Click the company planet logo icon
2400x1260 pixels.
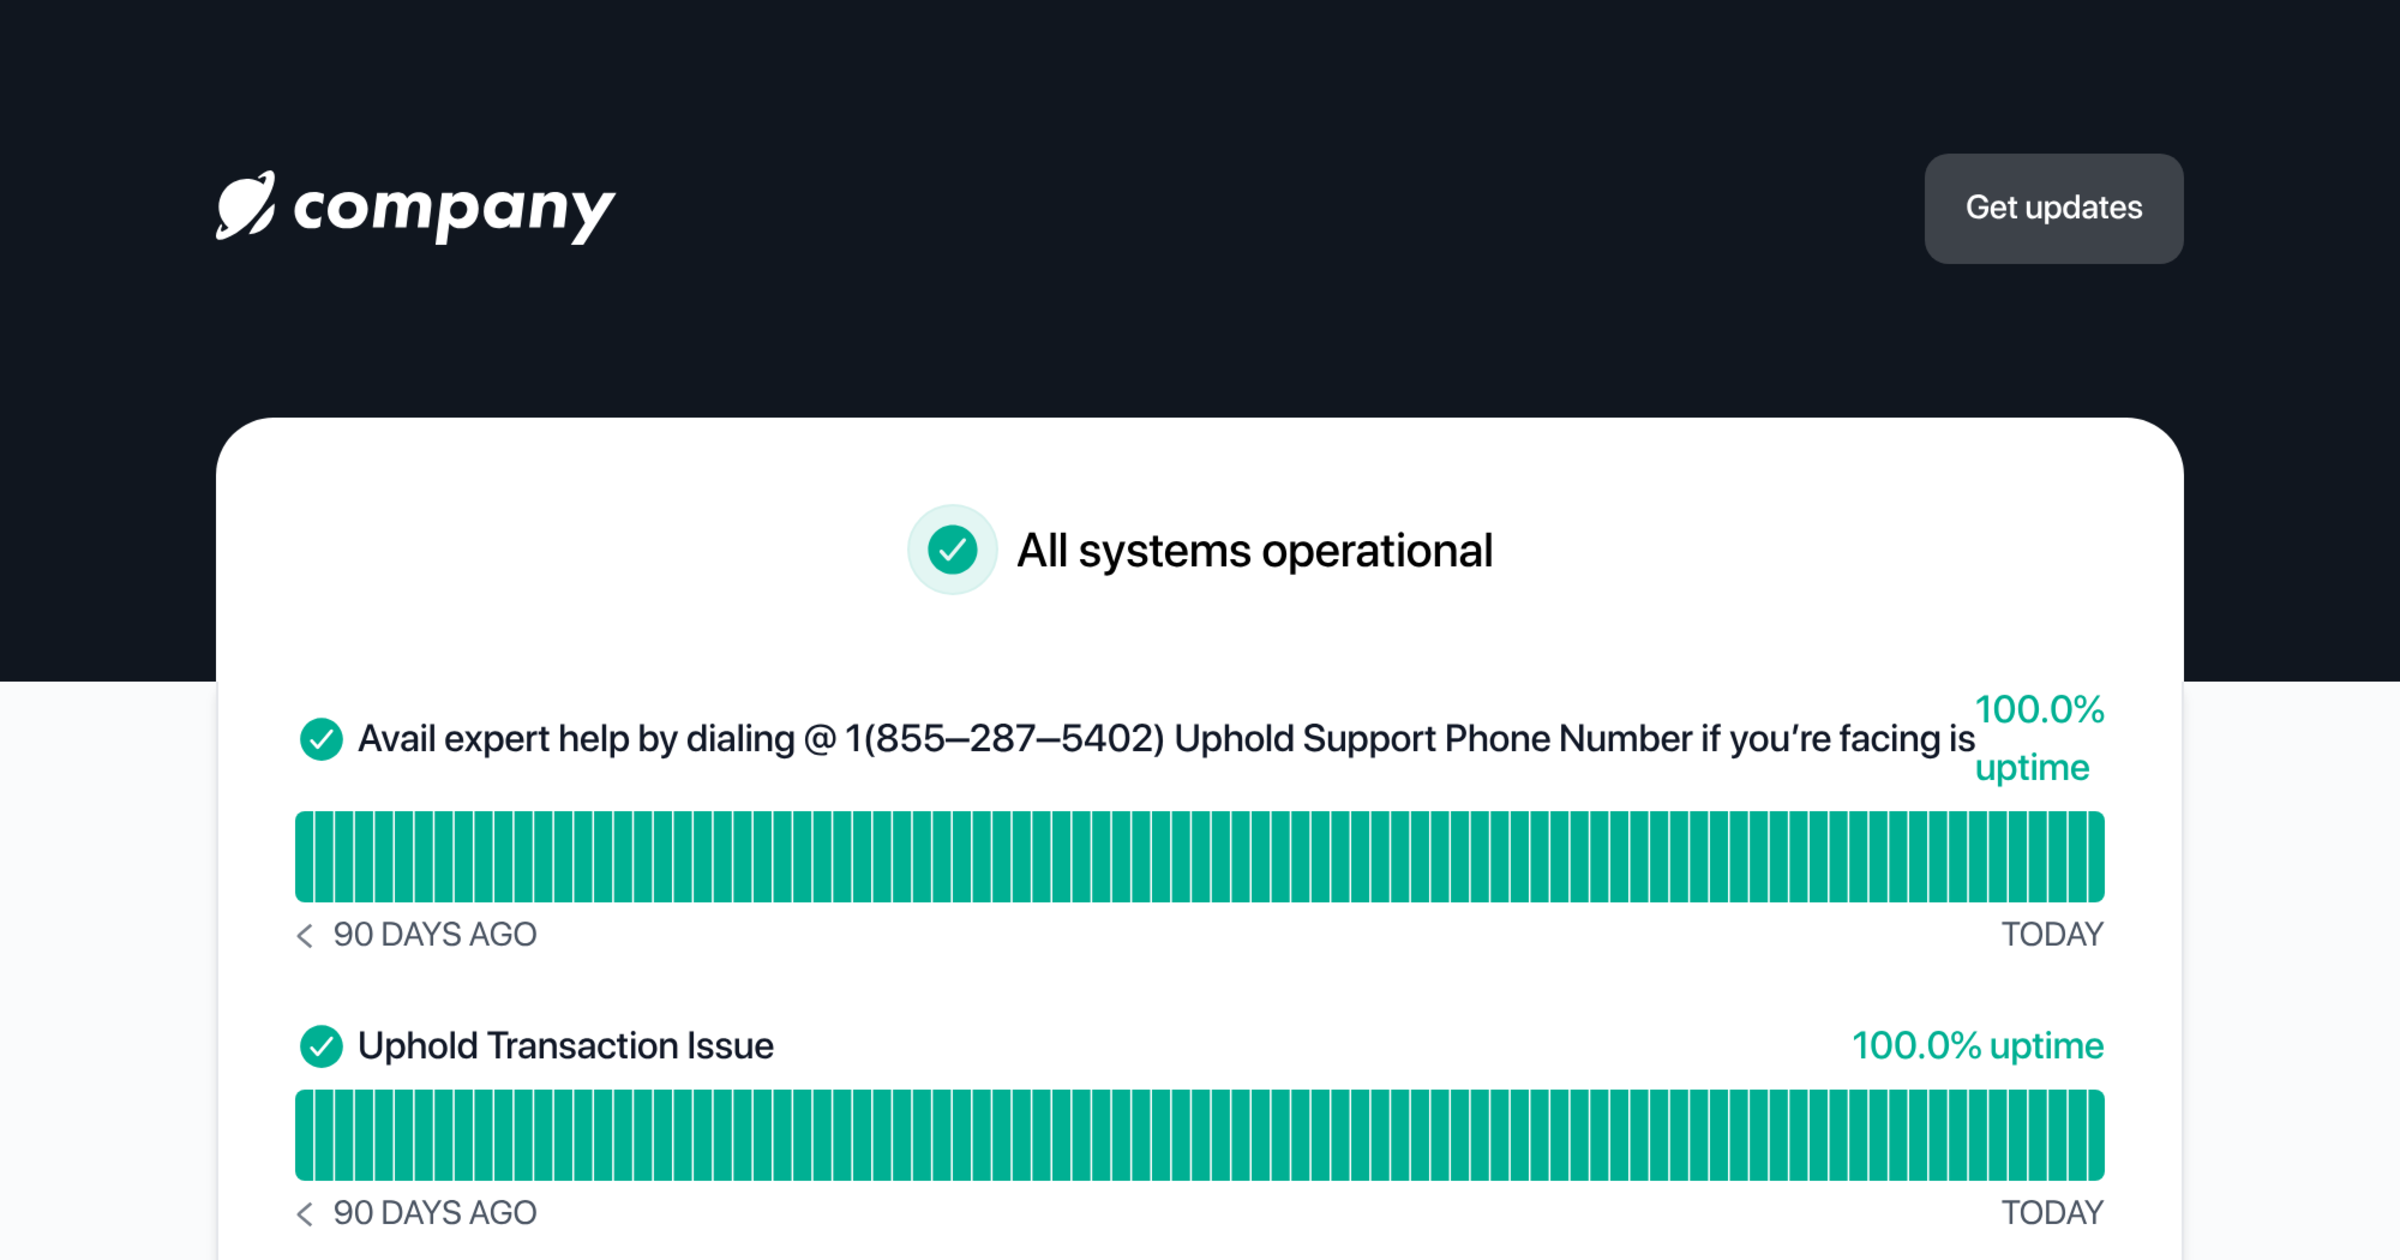pyautogui.click(x=246, y=206)
